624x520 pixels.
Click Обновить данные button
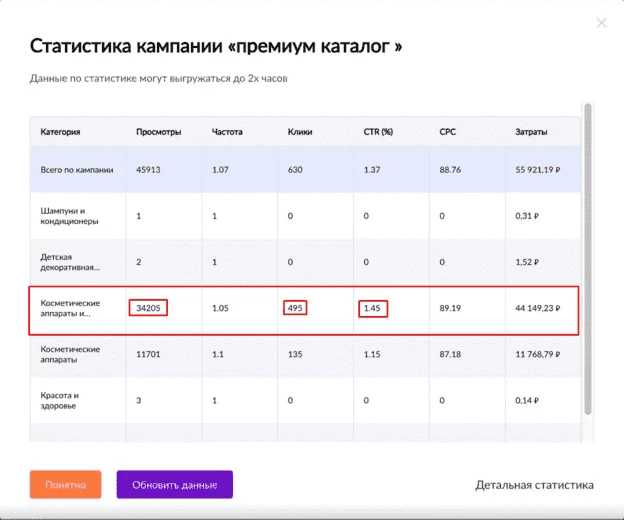click(x=175, y=485)
